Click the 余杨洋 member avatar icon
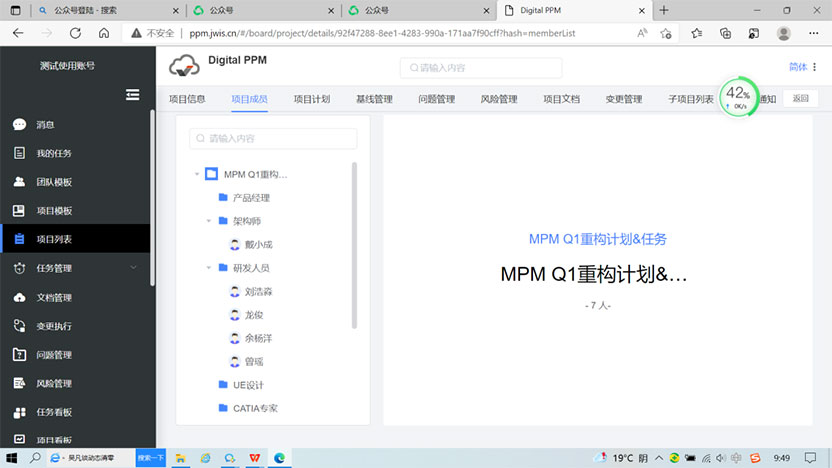 tap(235, 338)
